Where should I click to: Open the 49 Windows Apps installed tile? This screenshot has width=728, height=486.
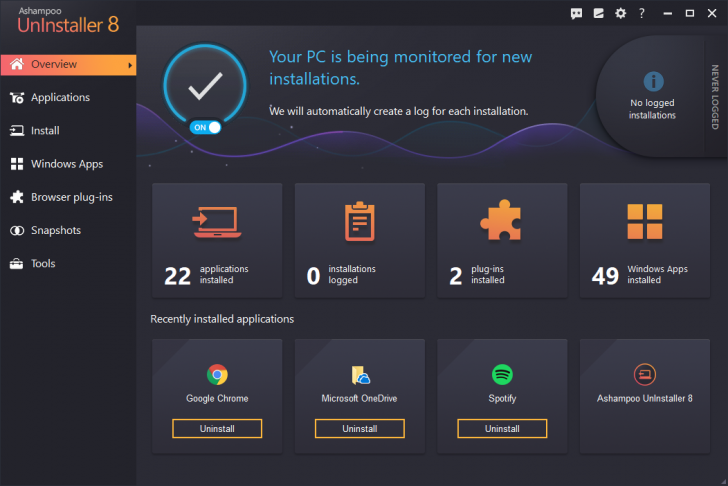(644, 240)
